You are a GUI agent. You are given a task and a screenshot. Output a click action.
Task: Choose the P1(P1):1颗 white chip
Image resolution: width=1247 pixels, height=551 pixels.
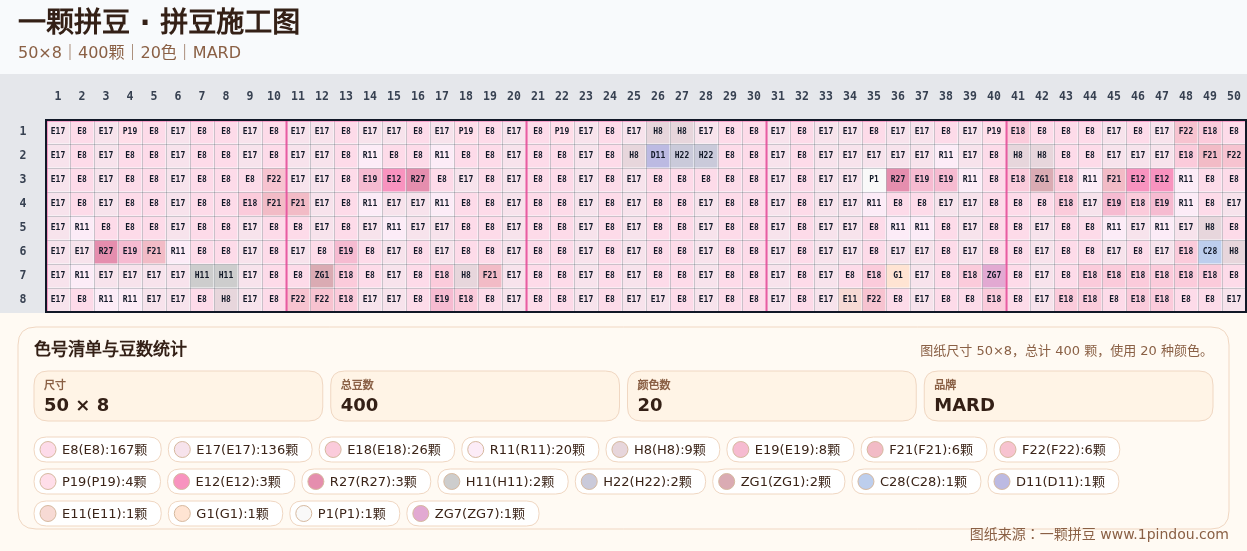click(345, 514)
